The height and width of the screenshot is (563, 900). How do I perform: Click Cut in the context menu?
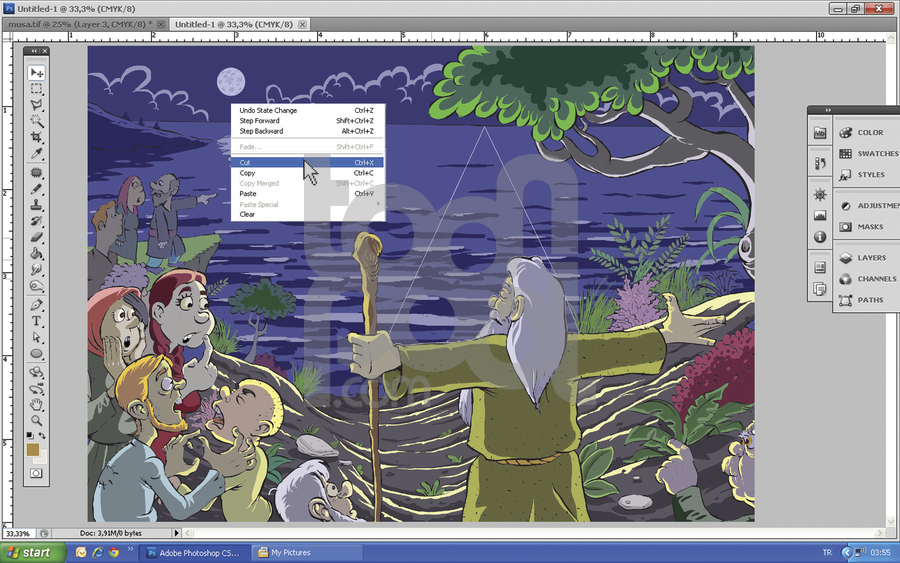(308, 162)
